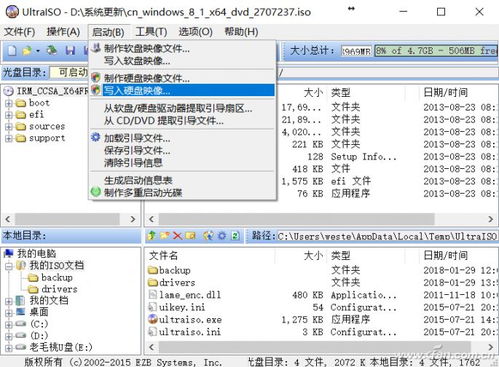Expand the boot folder tree node
499x367 pixels.
click(x=8, y=104)
